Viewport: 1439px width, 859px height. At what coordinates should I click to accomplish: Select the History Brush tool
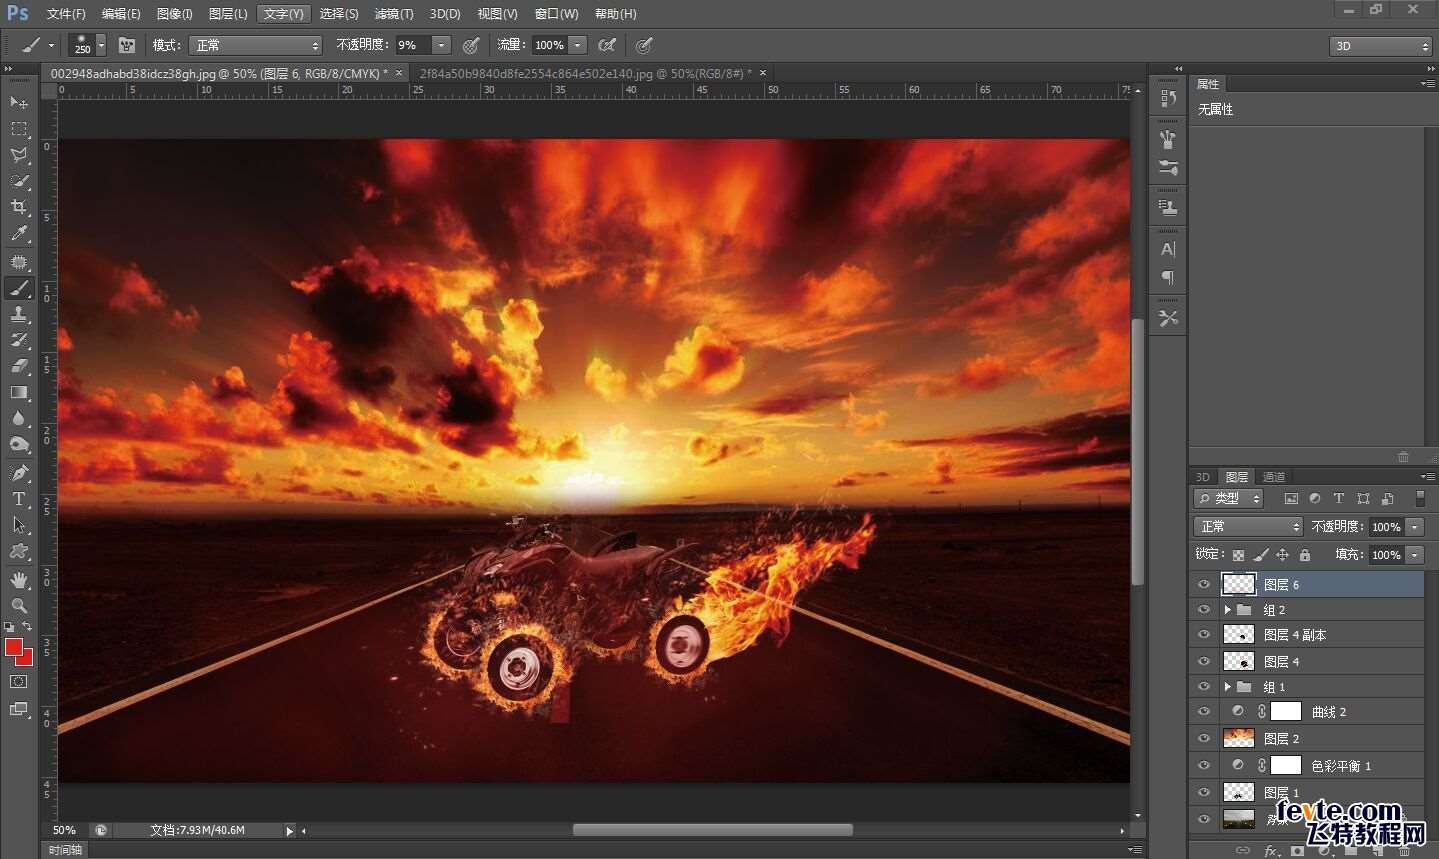tap(19, 340)
